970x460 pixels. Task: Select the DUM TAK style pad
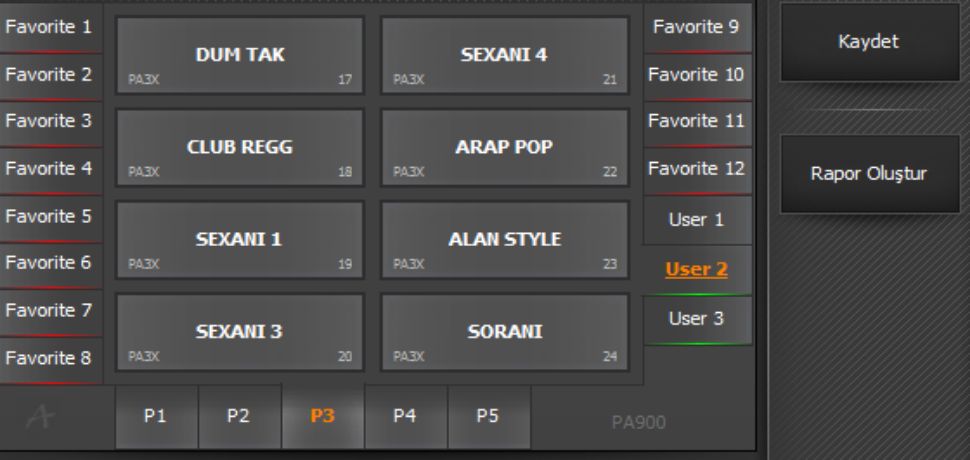coord(239,57)
